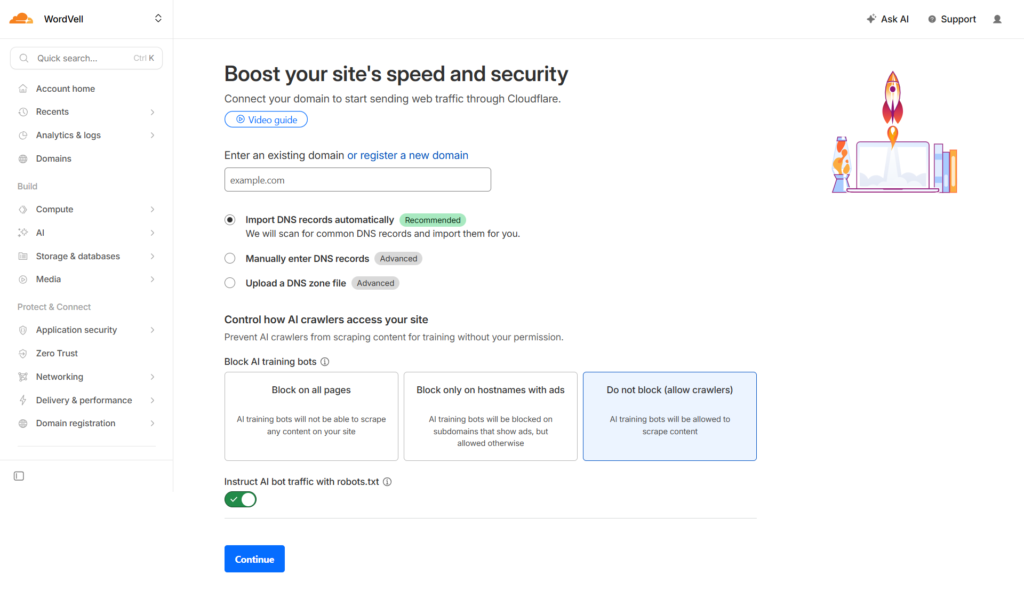Open the Ask AI assistant
Image resolution: width=1024 pixels, height=590 pixels.
[x=887, y=18]
